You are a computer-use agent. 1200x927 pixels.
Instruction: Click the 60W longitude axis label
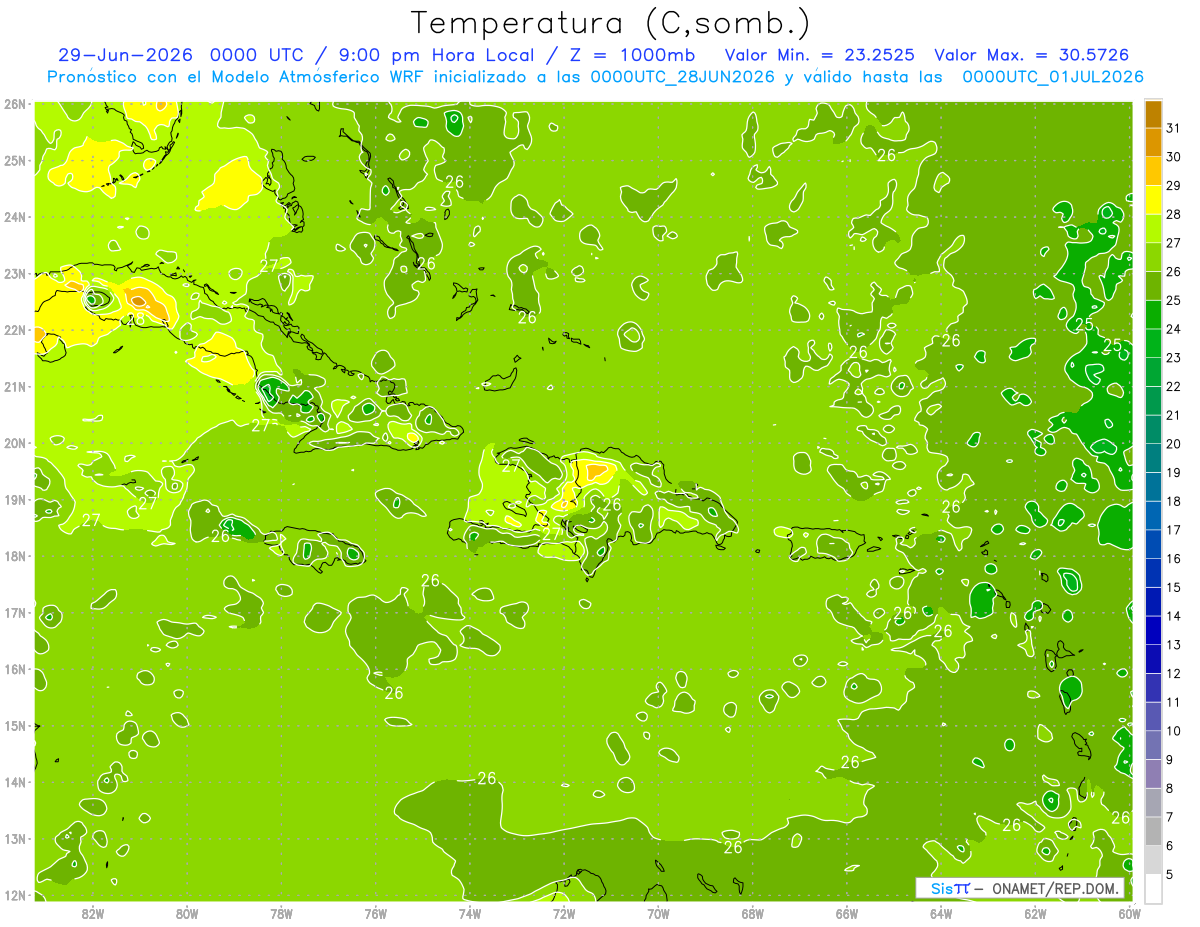click(1129, 912)
